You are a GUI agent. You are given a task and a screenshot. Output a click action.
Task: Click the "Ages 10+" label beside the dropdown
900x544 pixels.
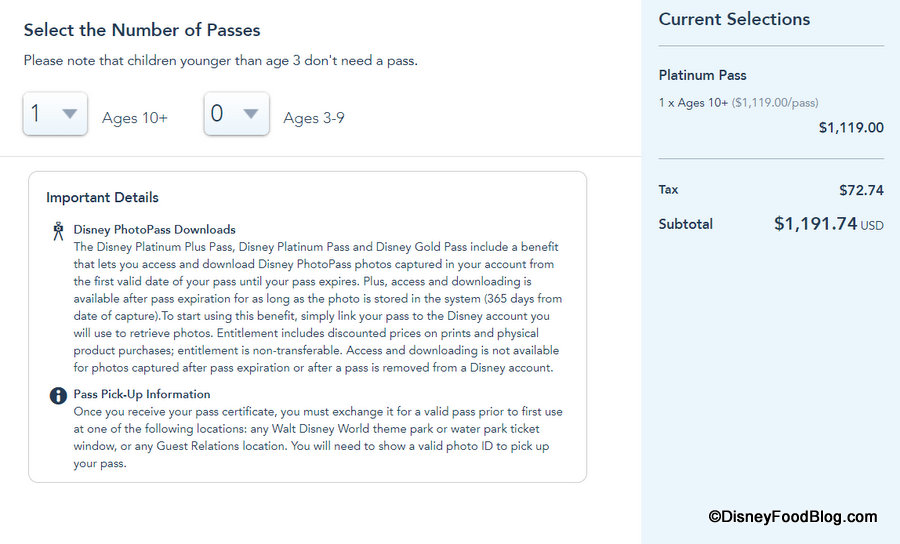(x=135, y=118)
